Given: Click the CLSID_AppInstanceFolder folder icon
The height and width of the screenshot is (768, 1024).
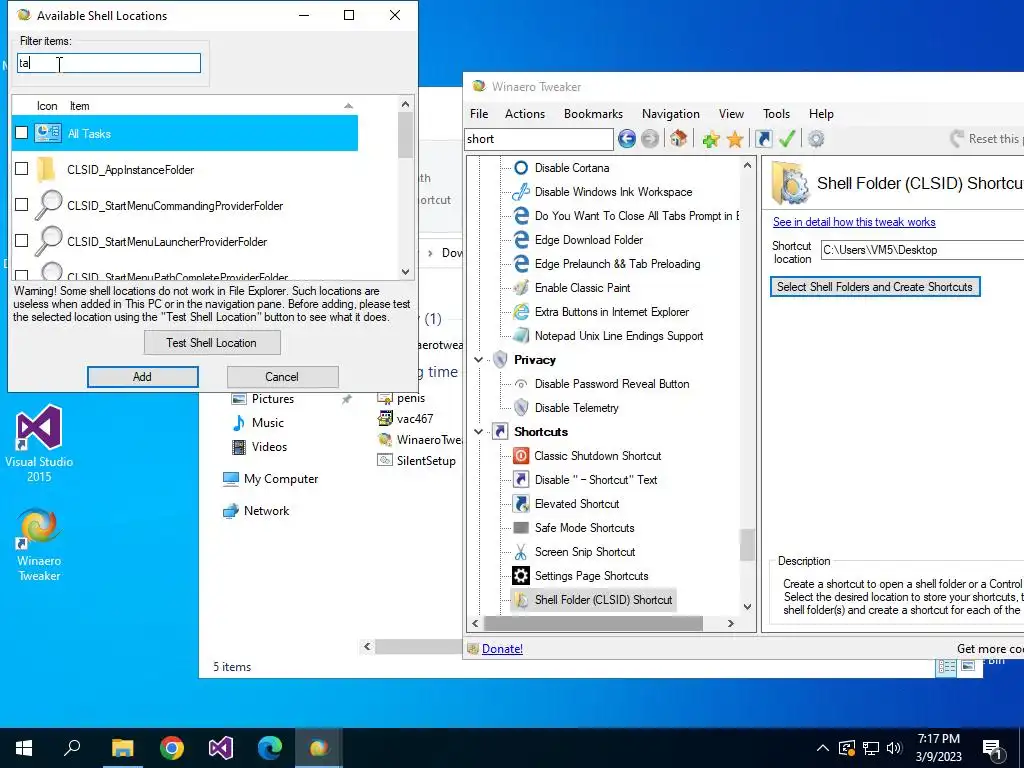Looking at the screenshot, I should pos(46,169).
